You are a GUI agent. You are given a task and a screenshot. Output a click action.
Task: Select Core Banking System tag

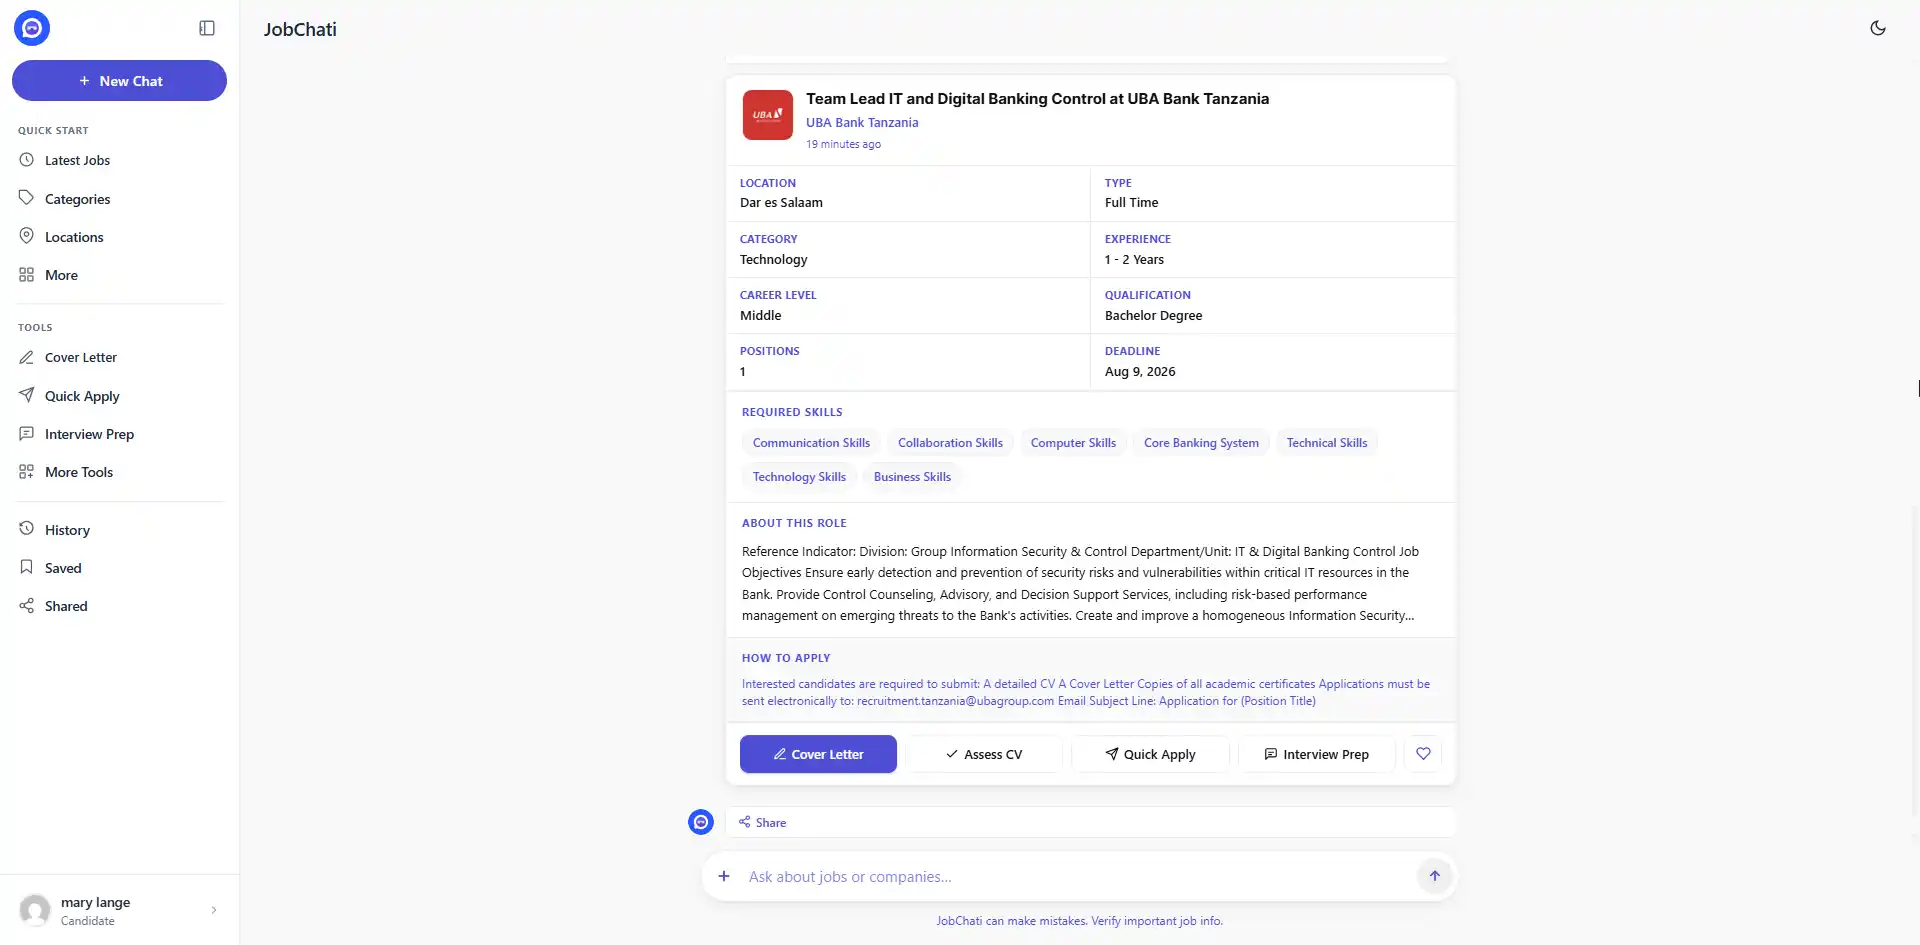(1201, 443)
